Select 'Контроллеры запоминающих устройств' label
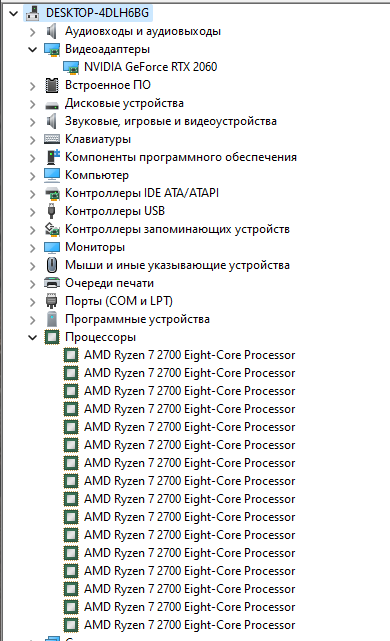390x641 pixels. (177, 229)
